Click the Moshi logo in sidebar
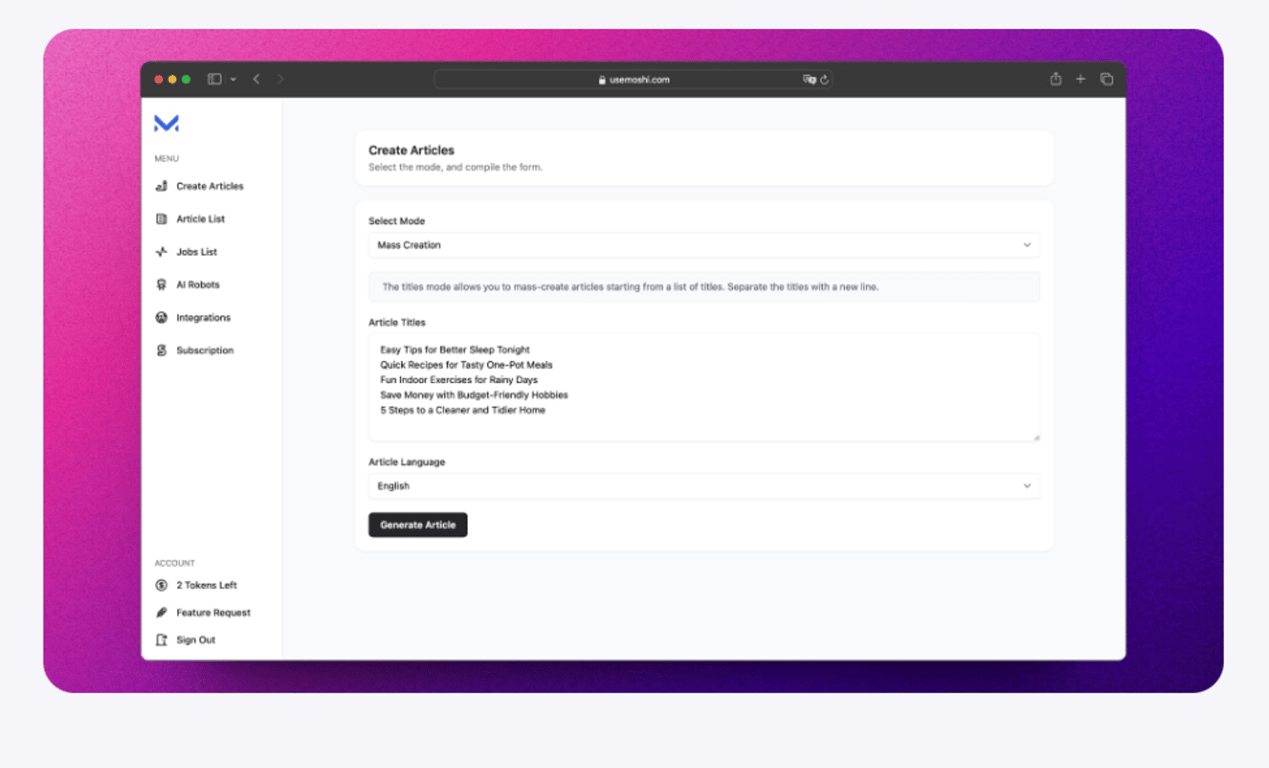1269x768 pixels. tap(166, 123)
